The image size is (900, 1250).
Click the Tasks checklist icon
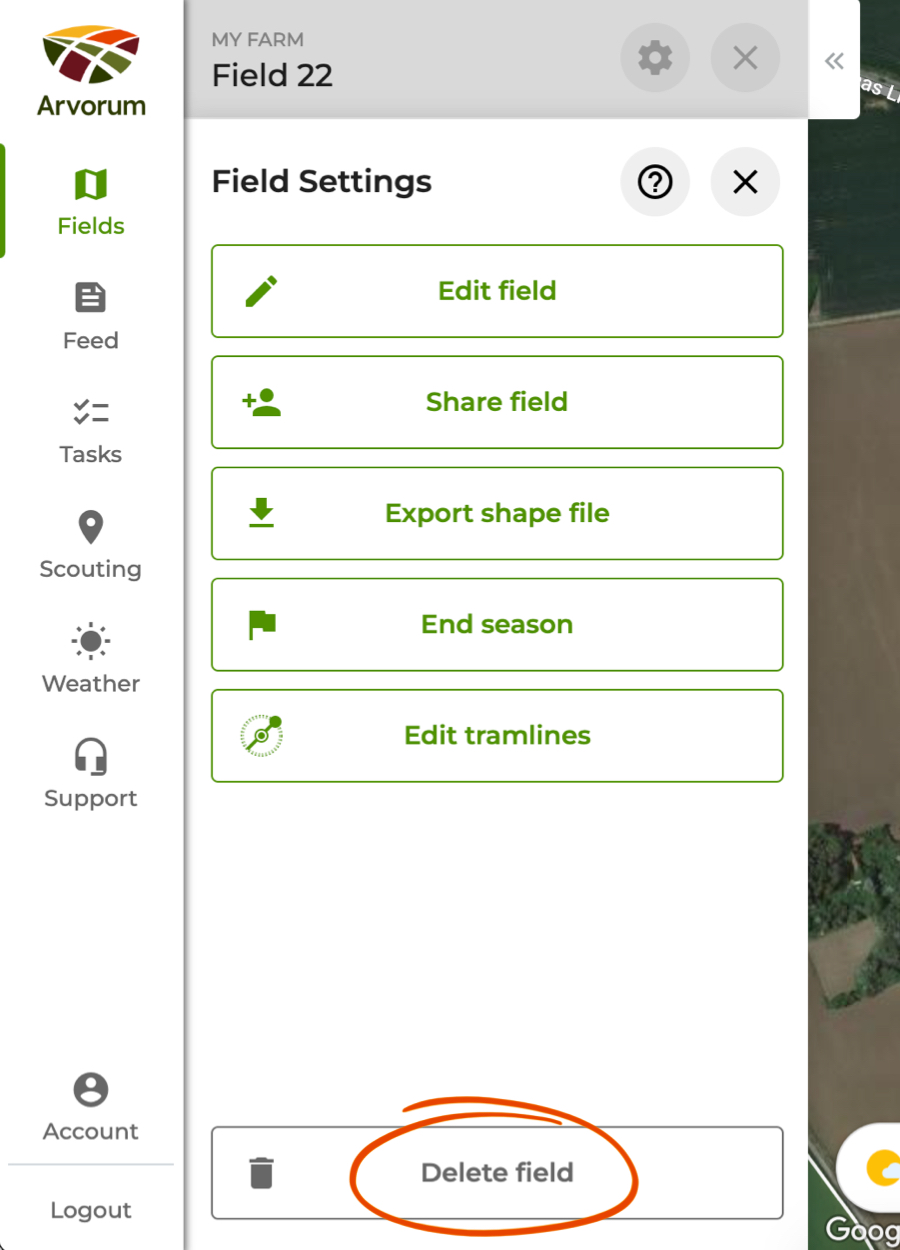(x=90, y=410)
